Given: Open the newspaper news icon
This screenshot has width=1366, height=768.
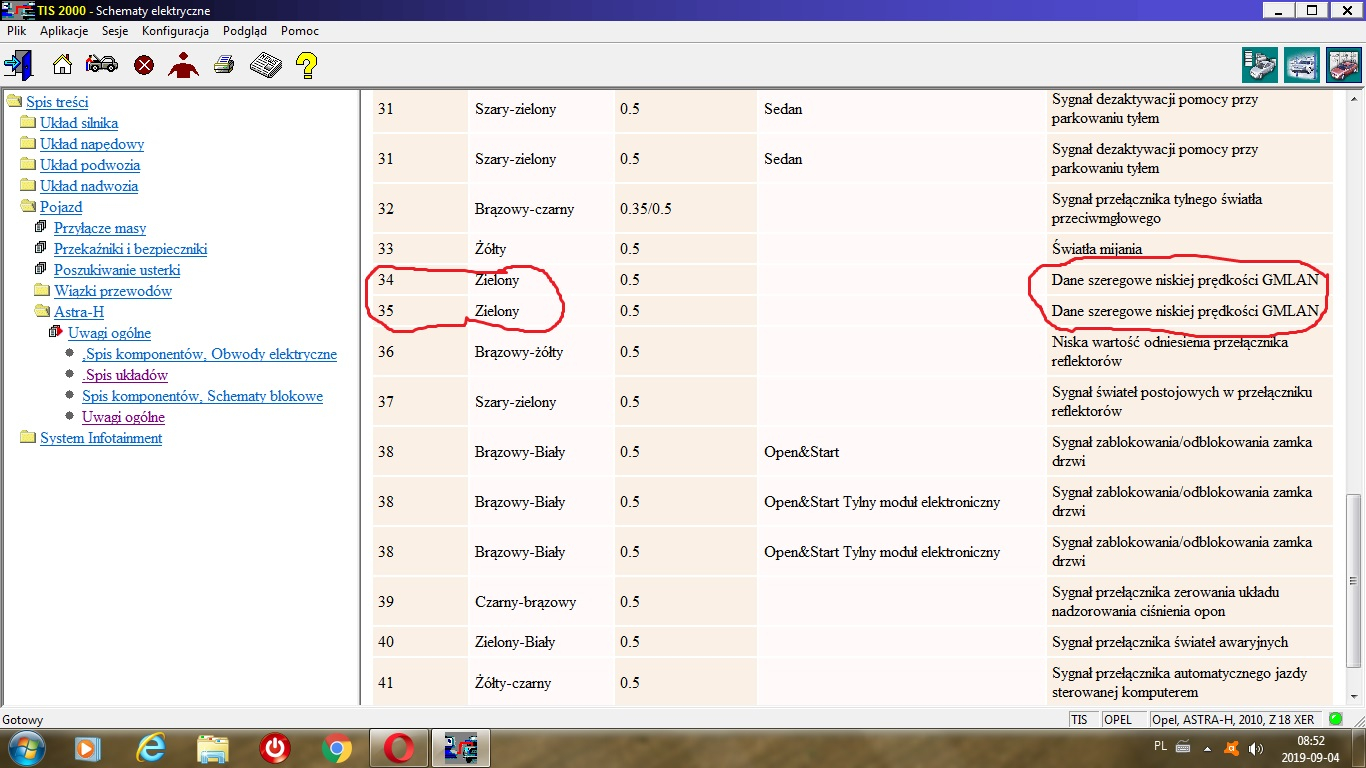Looking at the screenshot, I should click(265, 66).
